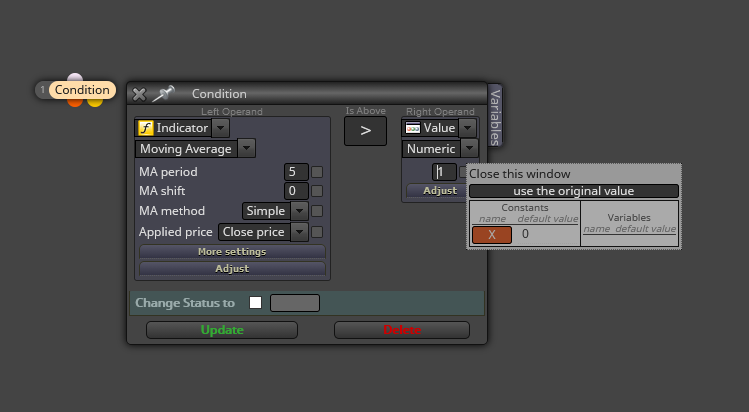Enable the Change Status to checkbox

click(256, 303)
